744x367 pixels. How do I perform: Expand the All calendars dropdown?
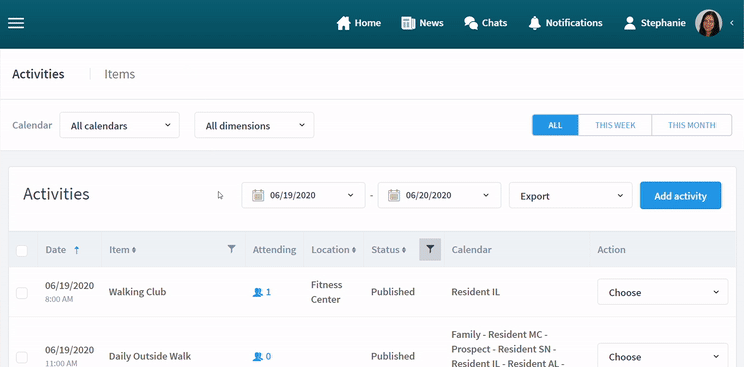point(120,125)
